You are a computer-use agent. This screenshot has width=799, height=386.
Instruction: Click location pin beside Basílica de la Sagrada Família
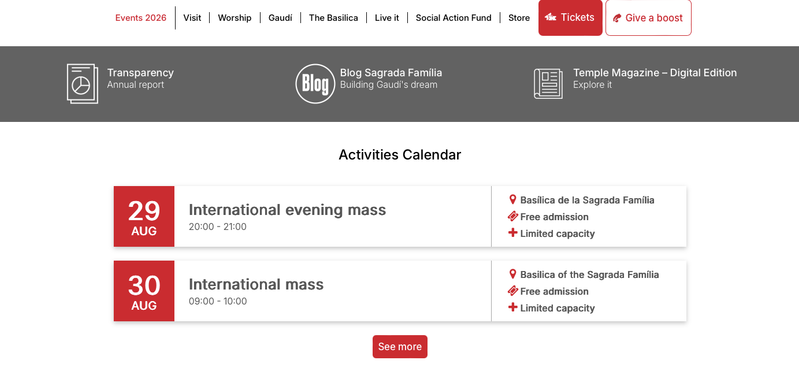coord(513,200)
